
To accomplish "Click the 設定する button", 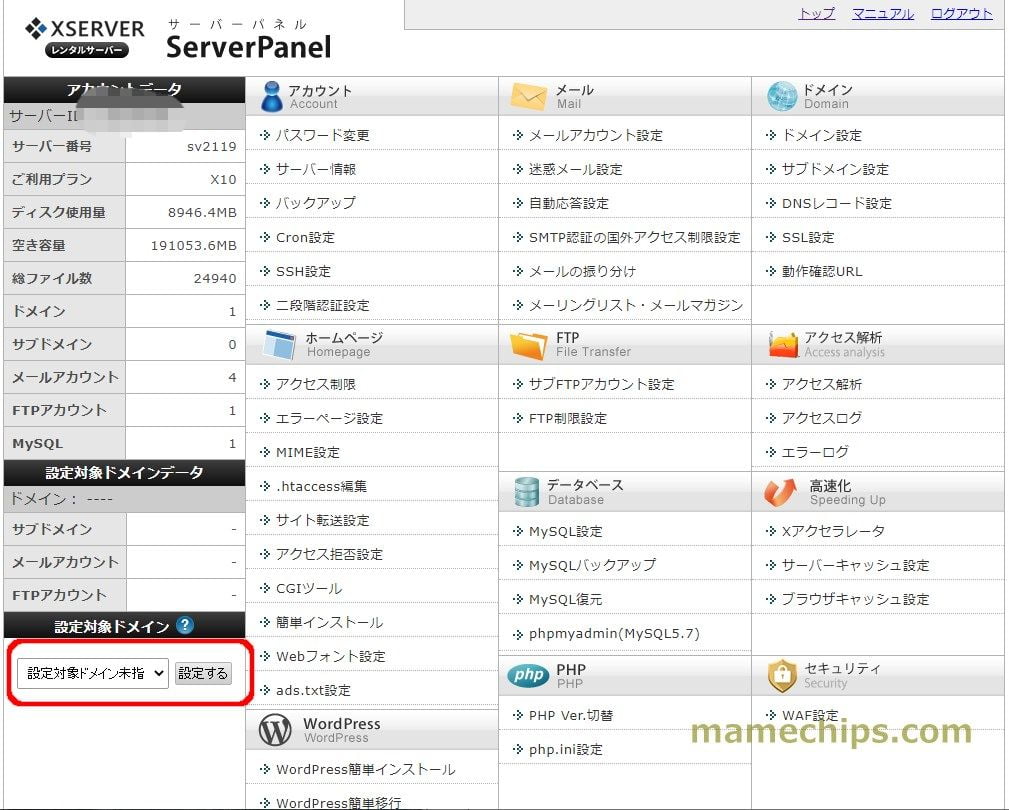I will pyautogui.click(x=203, y=674).
